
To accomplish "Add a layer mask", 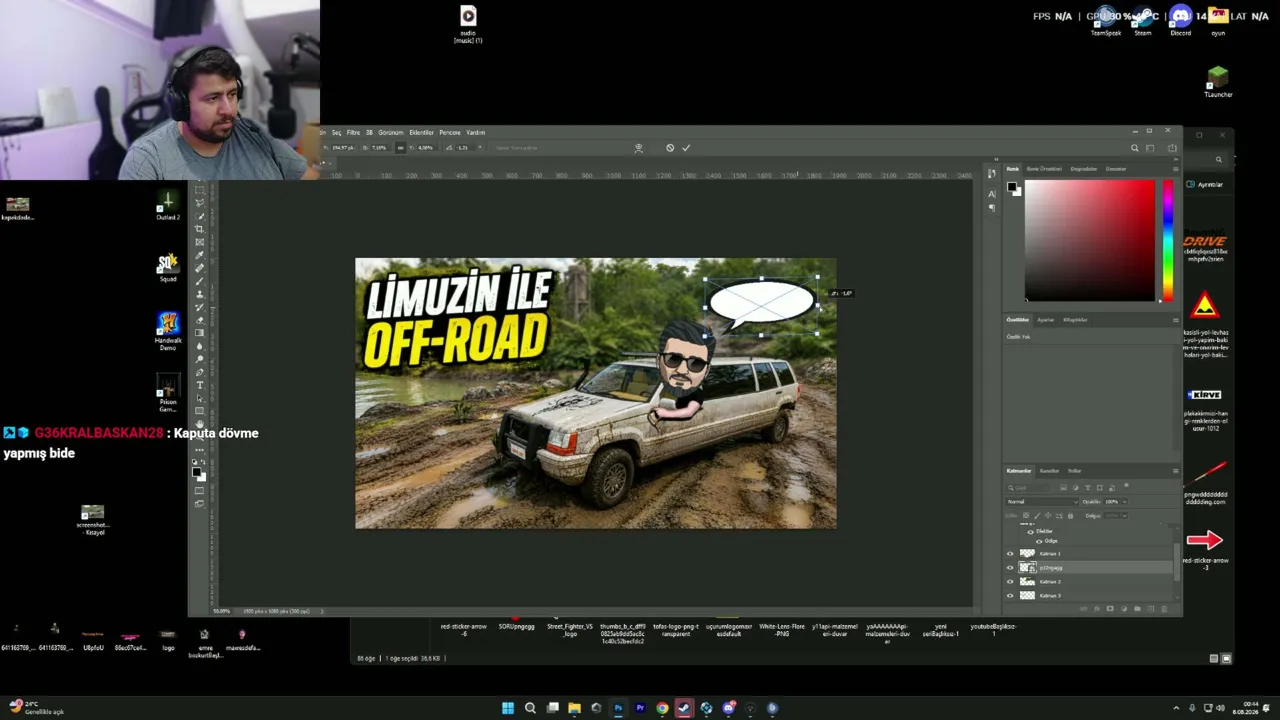I will point(1110,608).
